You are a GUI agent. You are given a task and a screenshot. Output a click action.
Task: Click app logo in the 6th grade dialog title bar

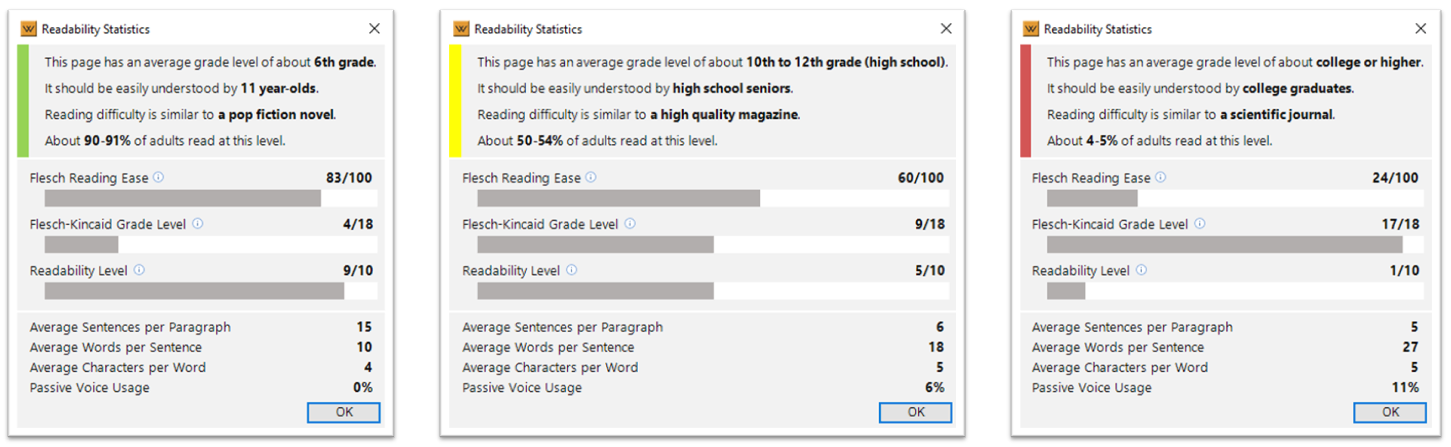29,29
